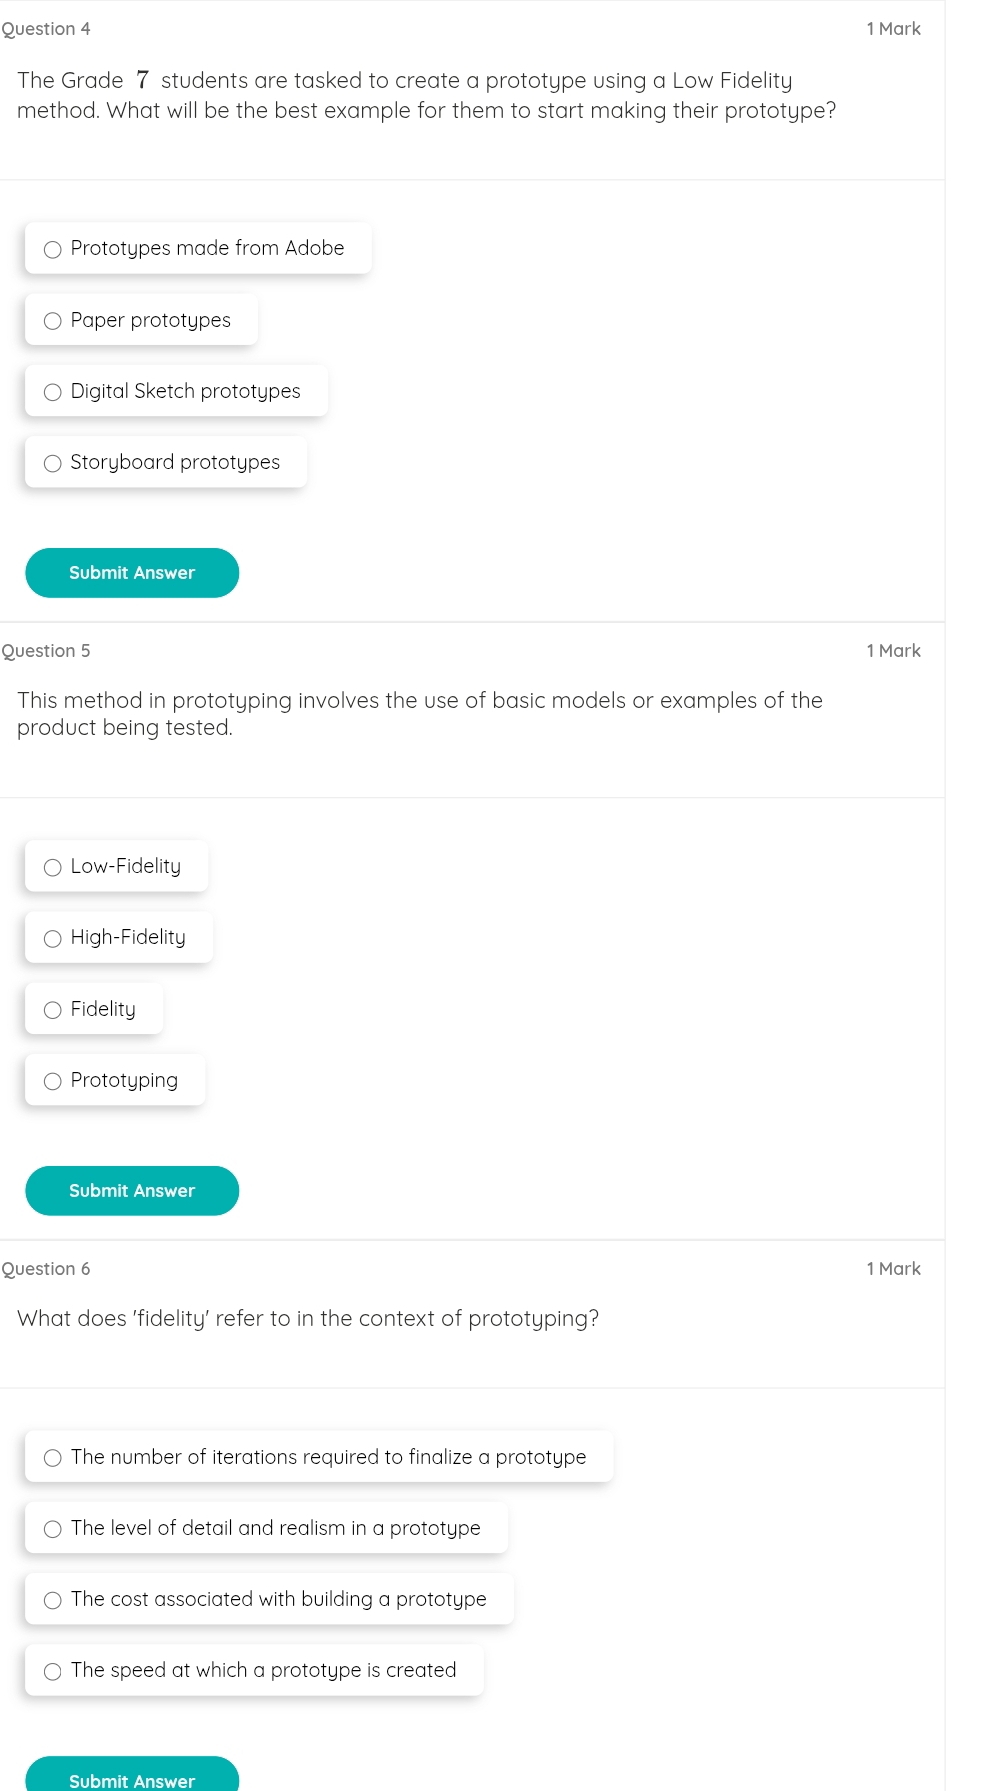Image resolution: width=987 pixels, height=1791 pixels.
Task: Submit the answer for Question 6
Action: tap(132, 1777)
